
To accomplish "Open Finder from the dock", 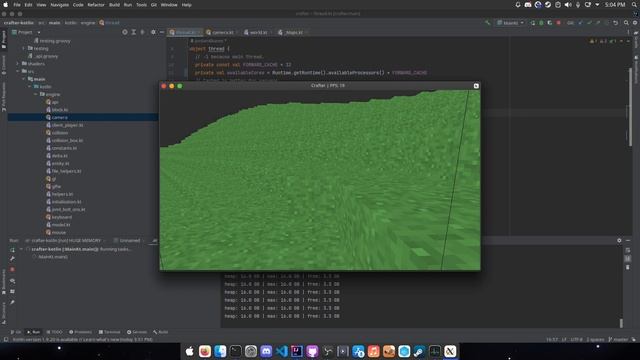I will [x=220, y=351].
